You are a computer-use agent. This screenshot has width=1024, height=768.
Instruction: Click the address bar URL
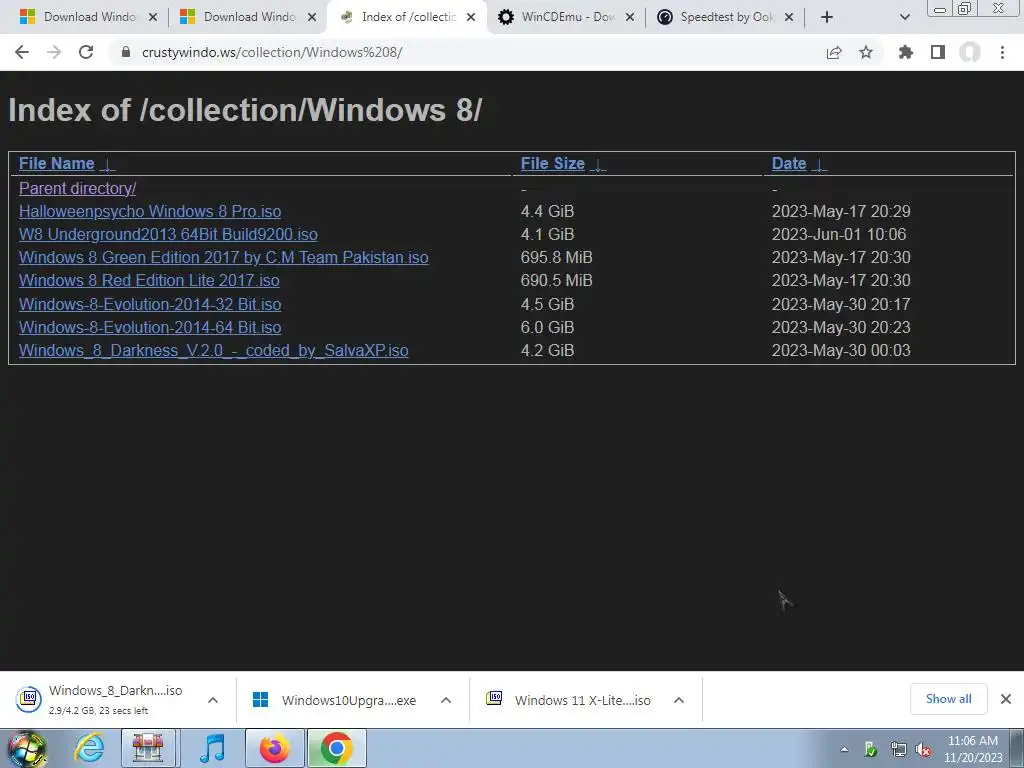(272, 52)
